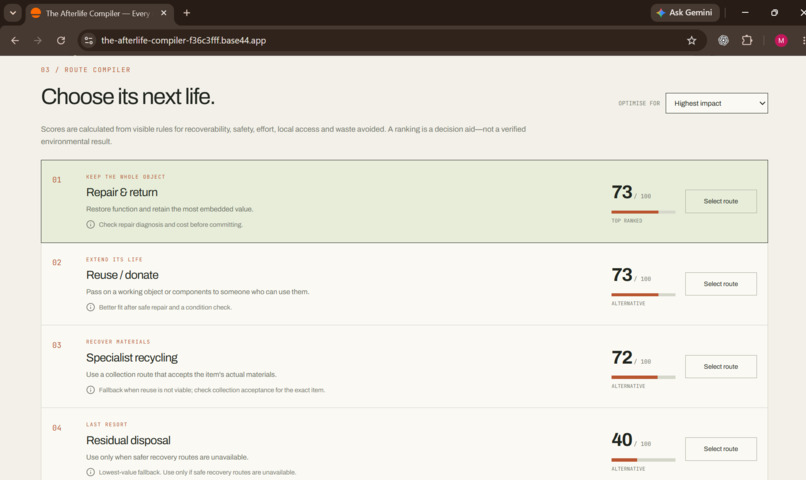Click the LAST RESORT label
This screenshot has width=806, height=480.
tap(106, 424)
